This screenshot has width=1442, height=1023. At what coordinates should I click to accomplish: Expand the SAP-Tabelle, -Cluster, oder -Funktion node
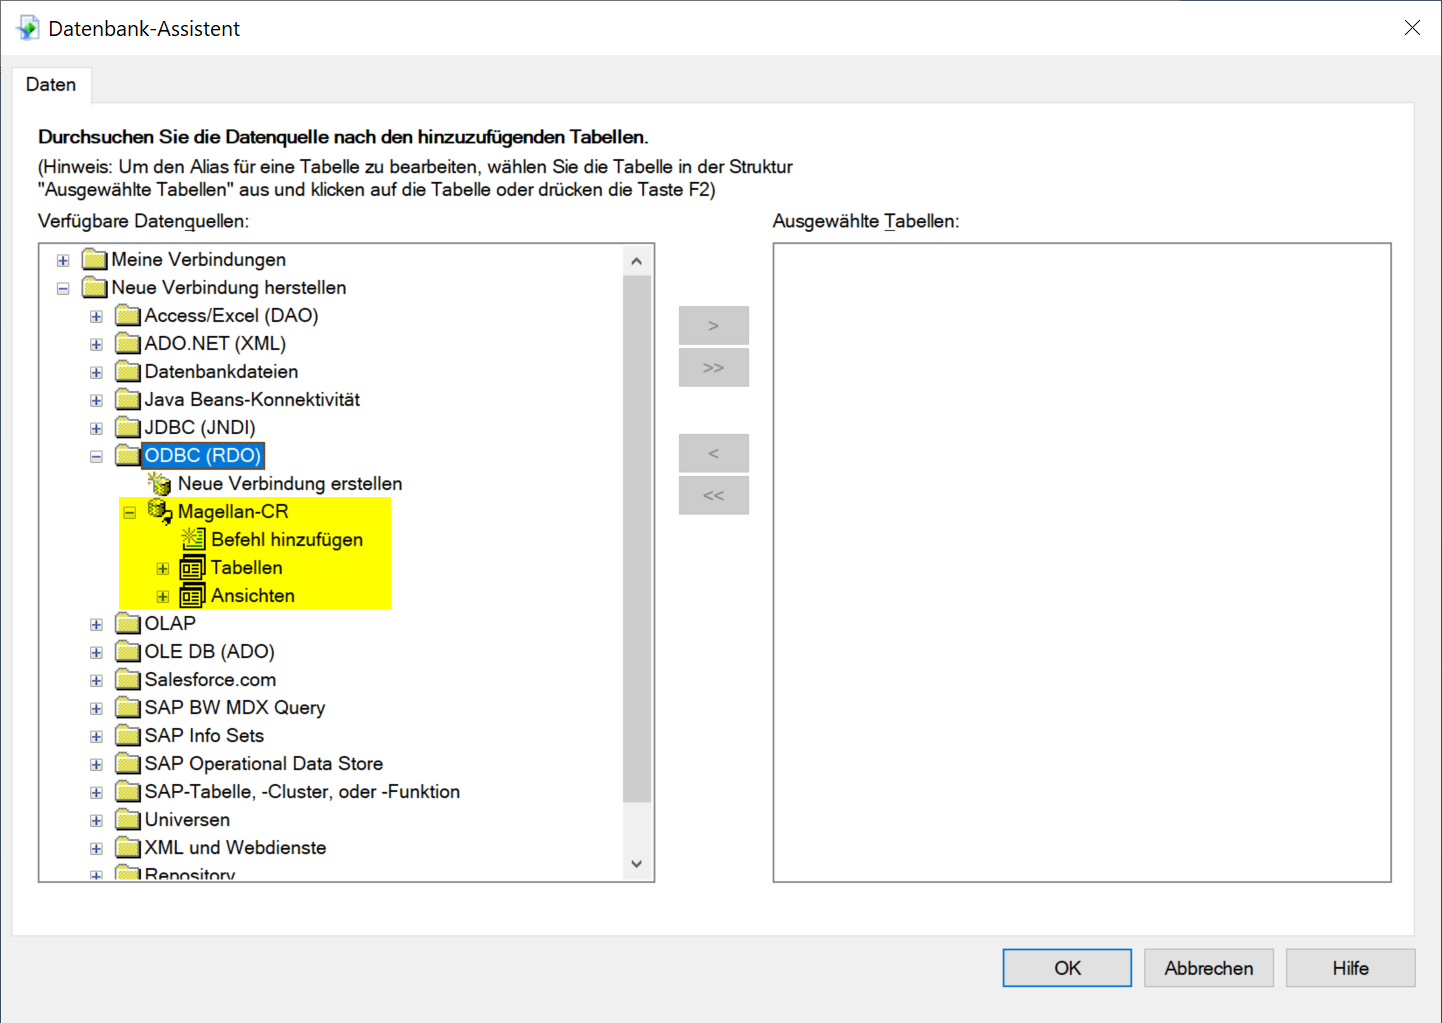click(x=96, y=793)
